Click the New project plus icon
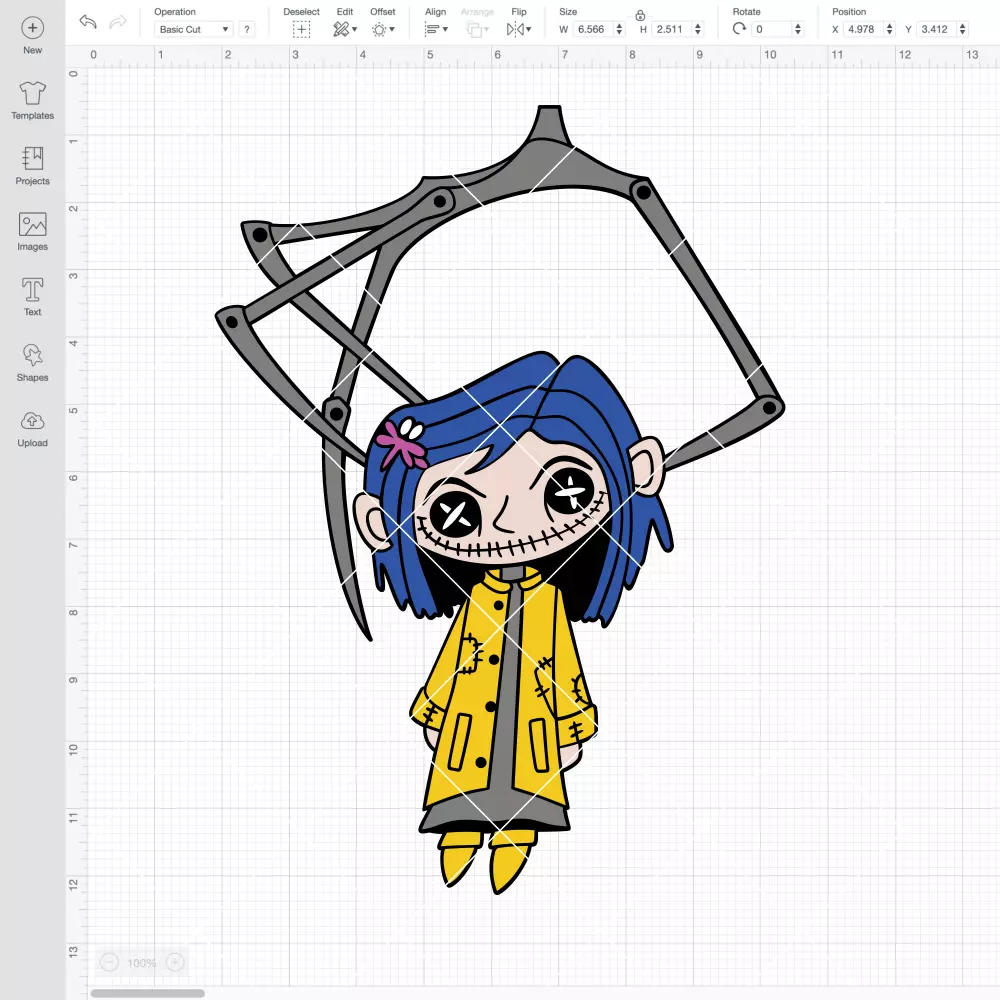The width and height of the screenshot is (1000, 1000). pyautogui.click(x=33, y=28)
